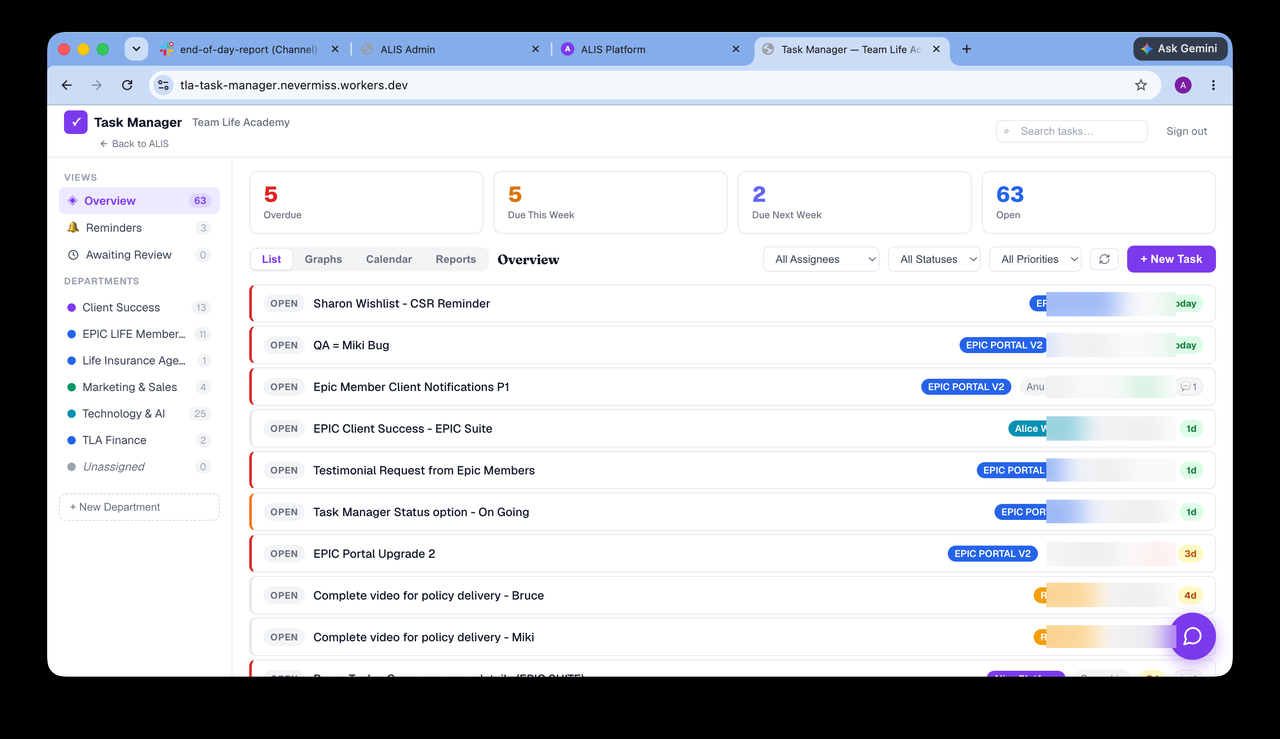The width and height of the screenshot is (1280, 739).
Task: Click the + New Task button
Action: (x=1171, y=259)
